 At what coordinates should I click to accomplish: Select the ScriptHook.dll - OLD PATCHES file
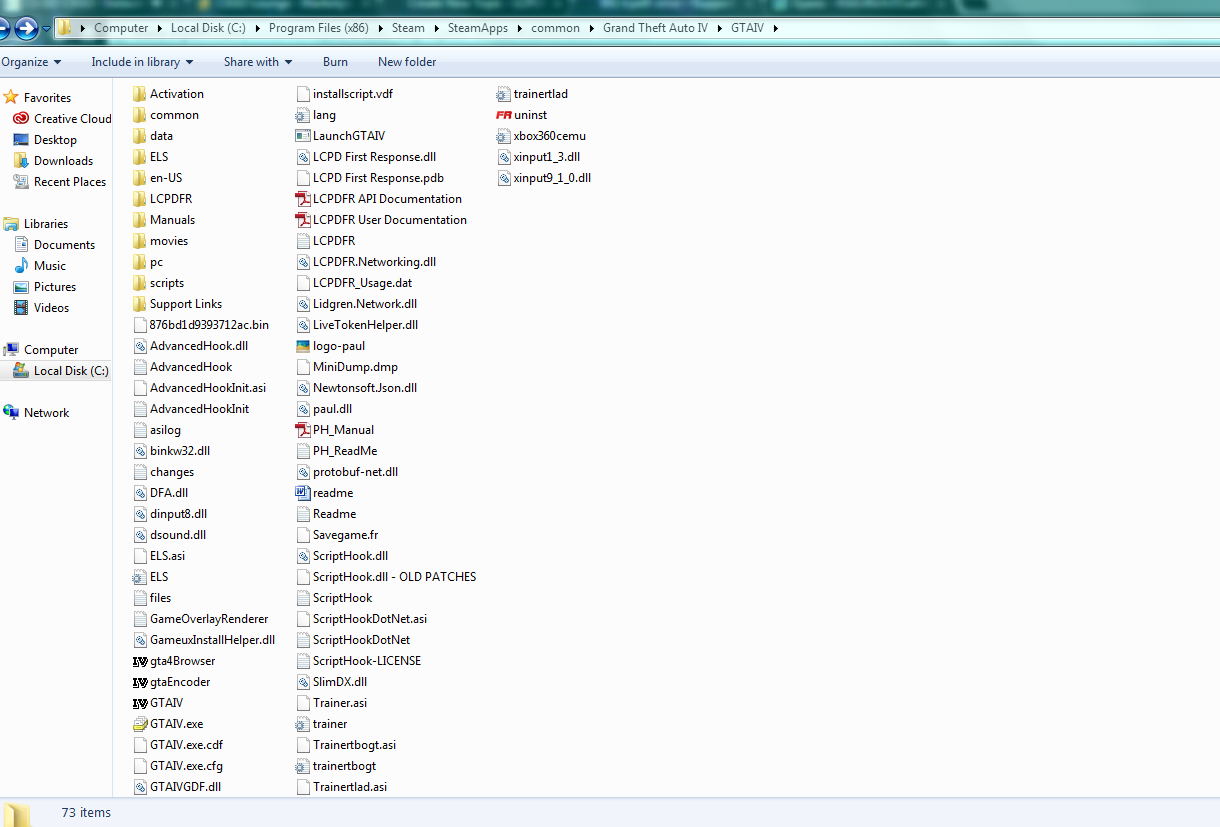click(386, 577)
